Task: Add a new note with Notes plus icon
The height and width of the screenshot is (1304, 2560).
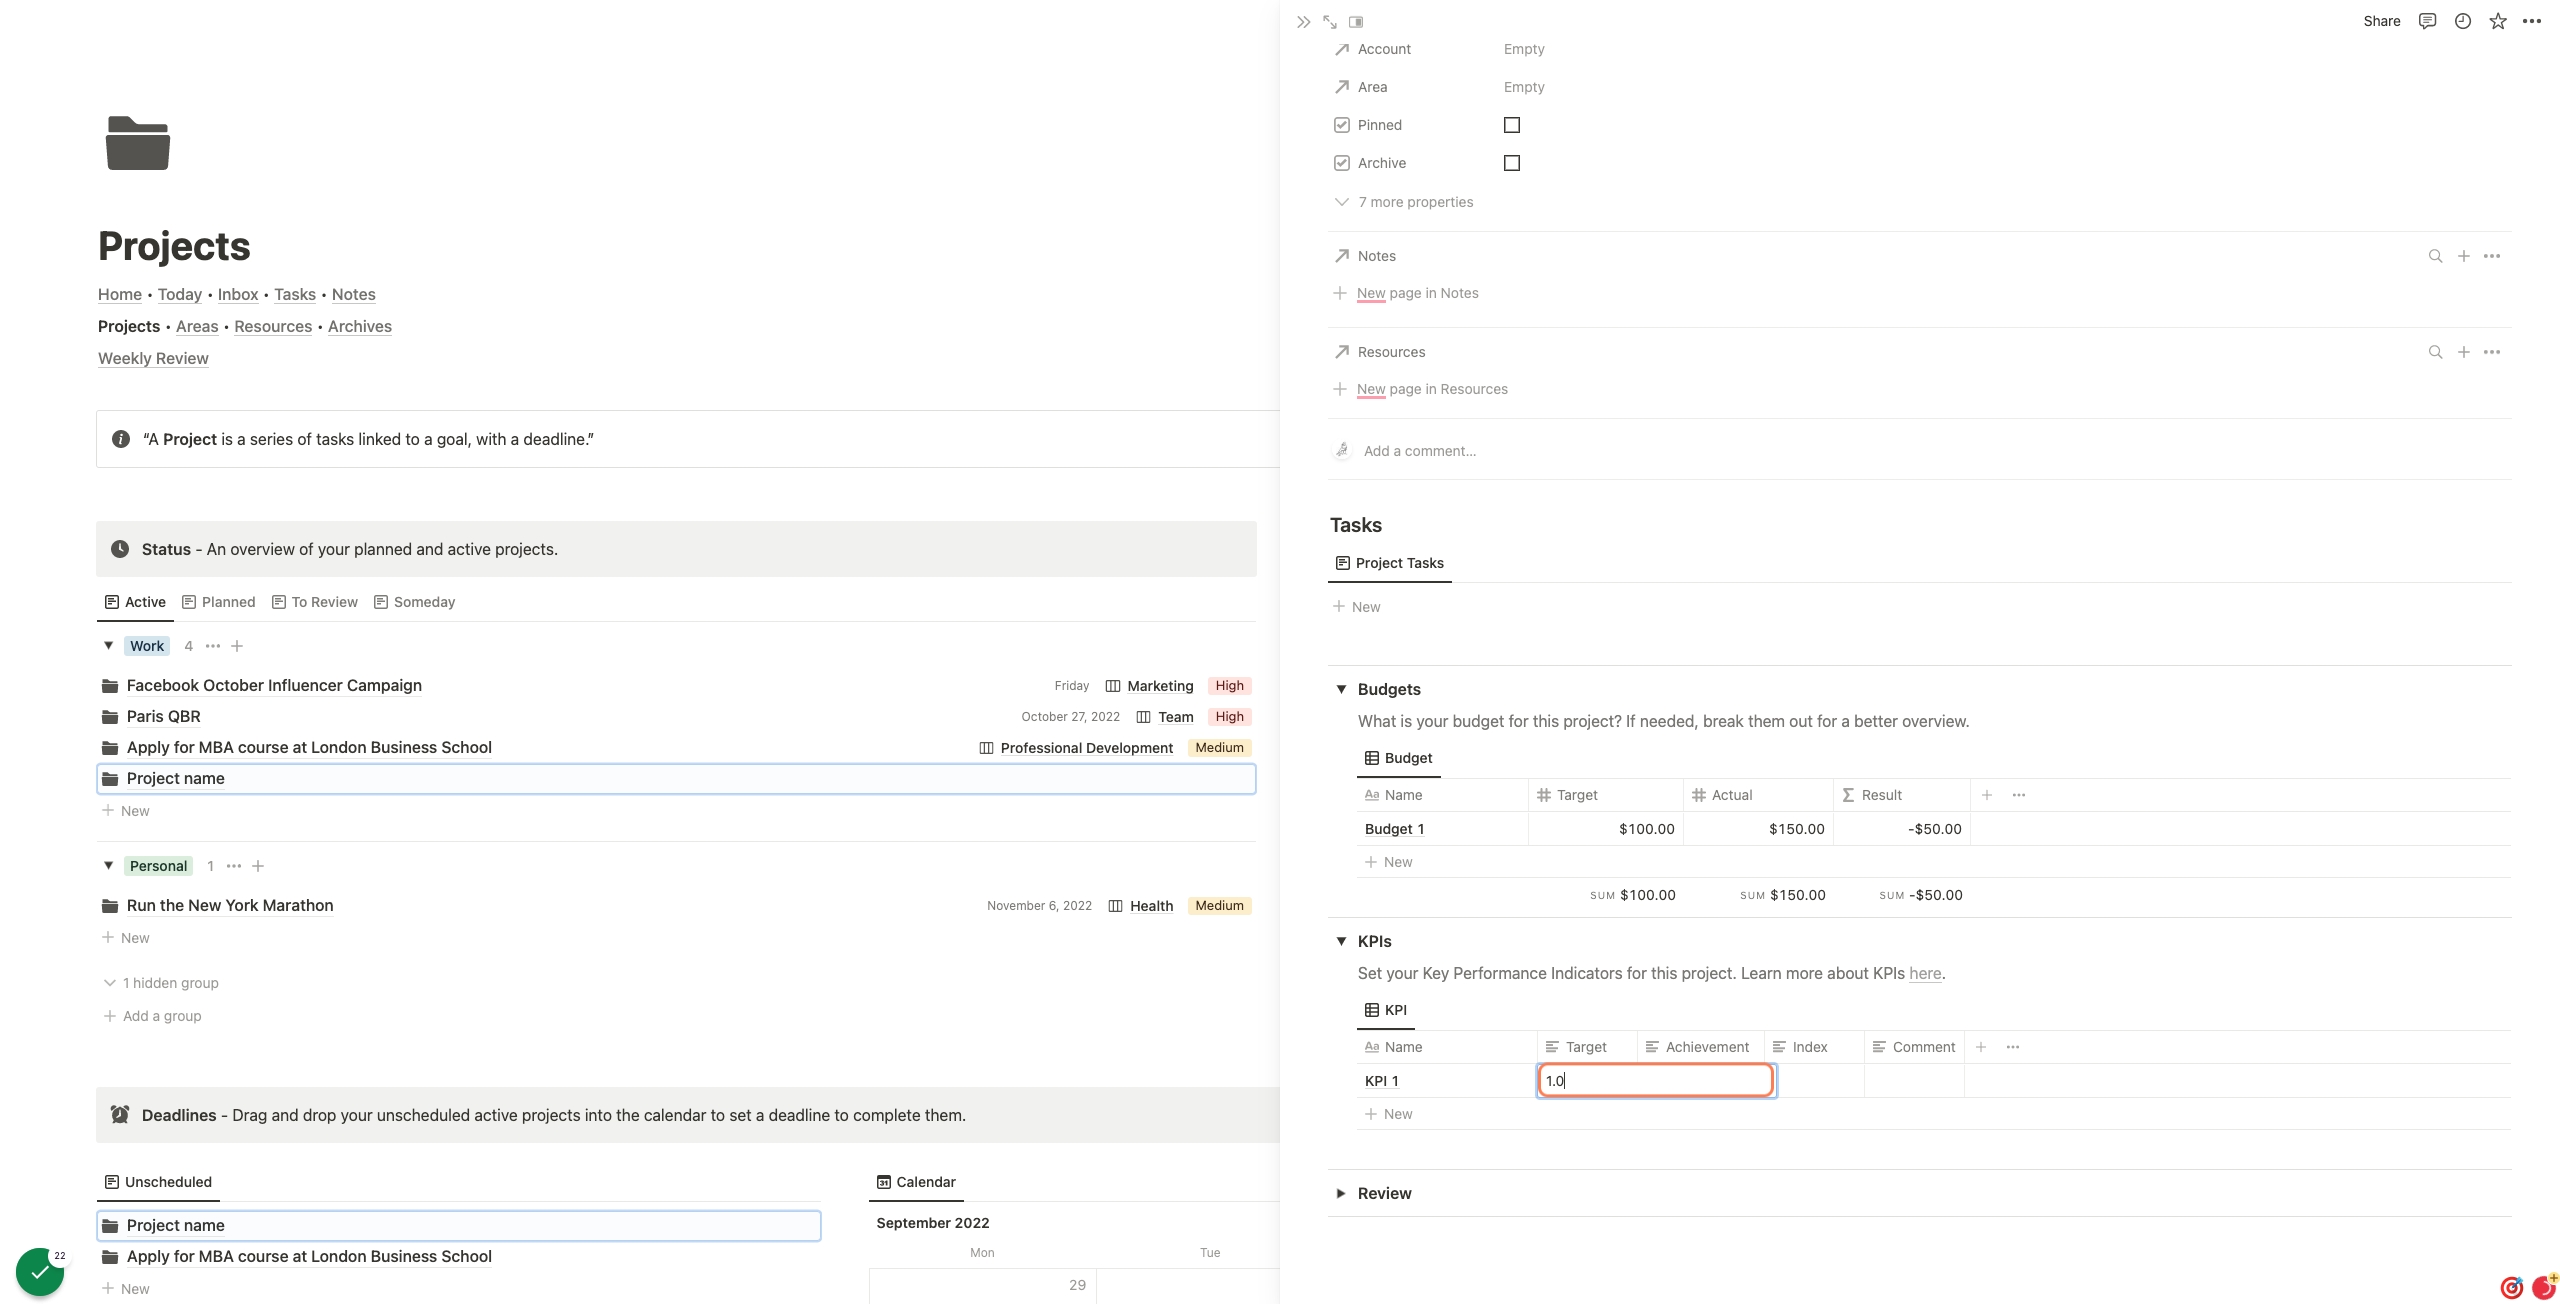Action: point(2464,256)
